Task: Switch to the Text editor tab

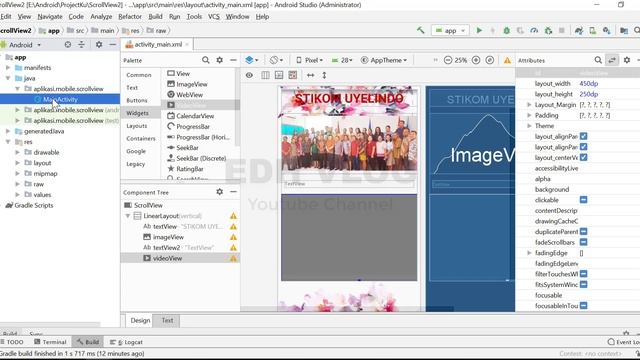Action: point(167,320)
